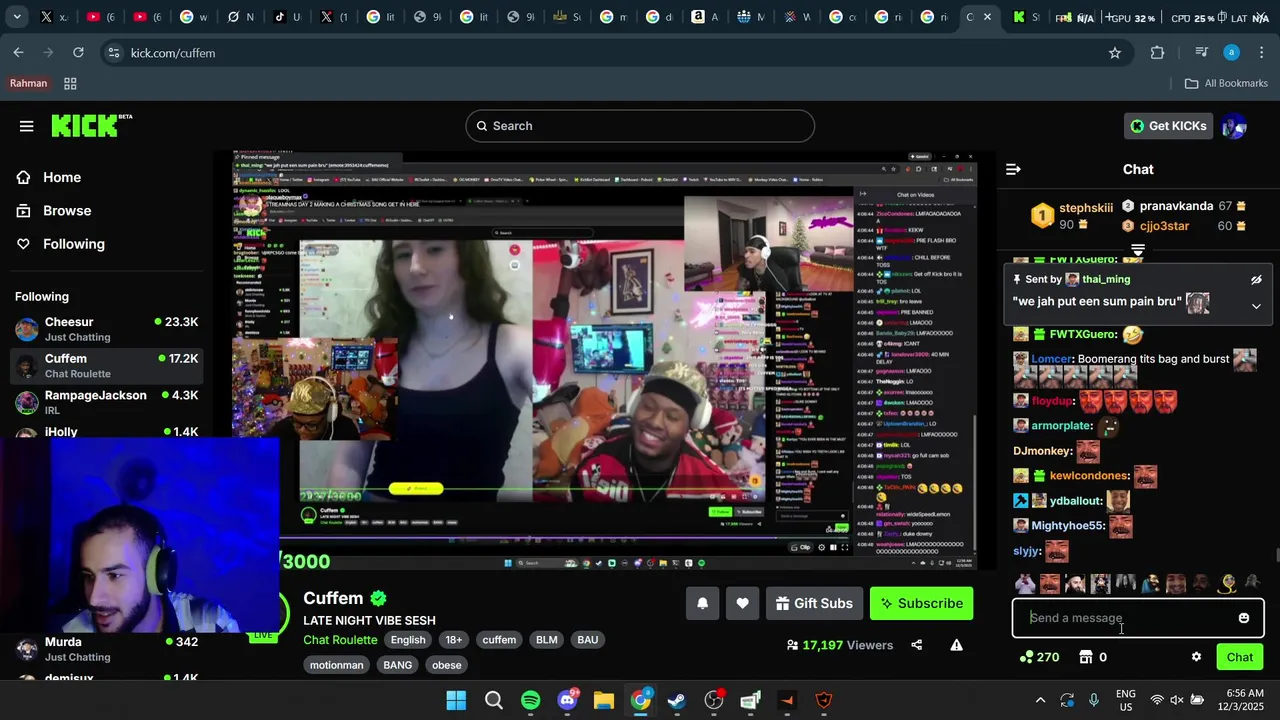Open RampageJackson channel in Following list

pos(106,402)
